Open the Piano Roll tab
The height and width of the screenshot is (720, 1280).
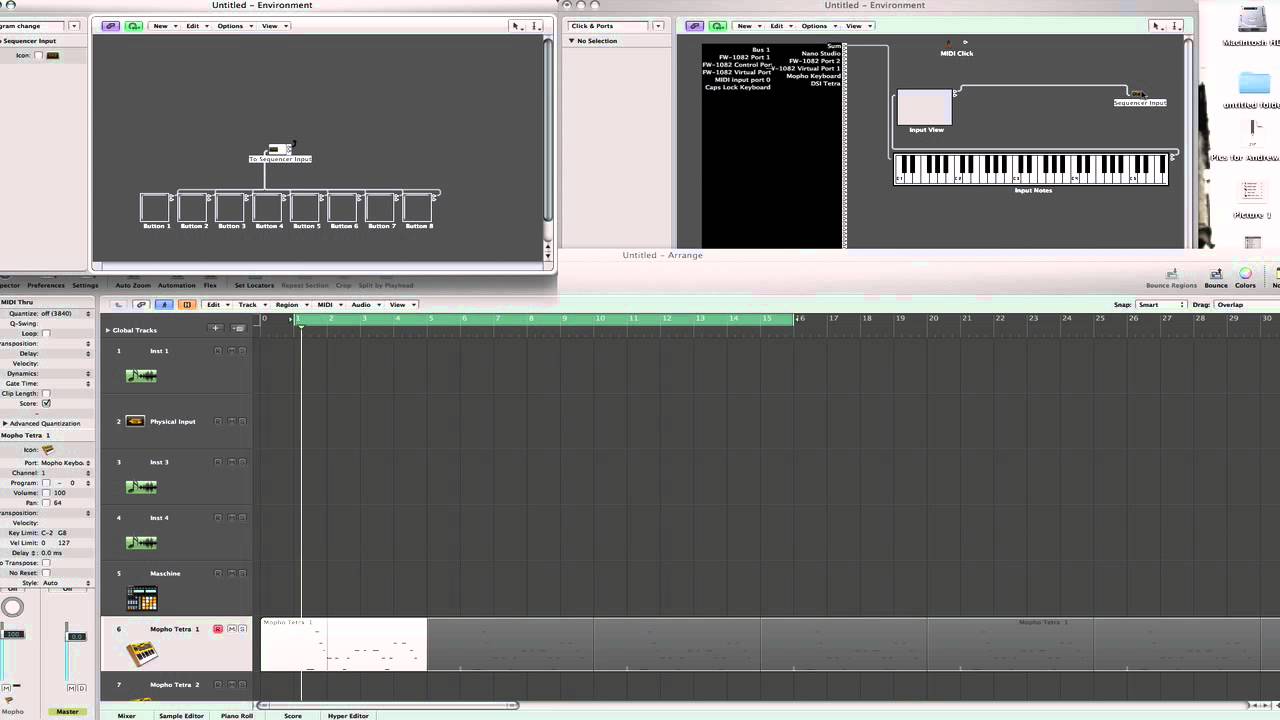(237, 716)
